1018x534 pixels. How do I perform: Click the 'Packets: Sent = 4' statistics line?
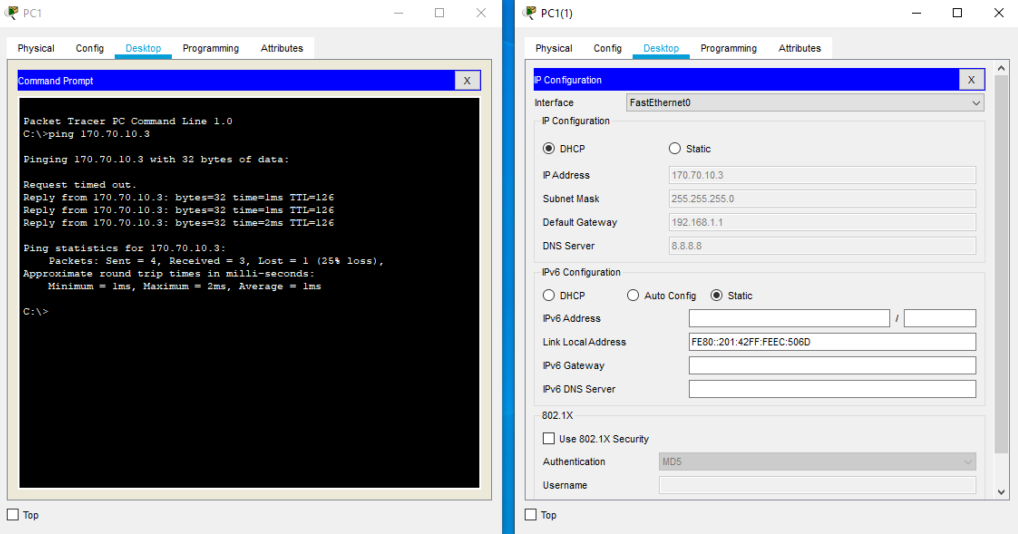coord(216,261)
